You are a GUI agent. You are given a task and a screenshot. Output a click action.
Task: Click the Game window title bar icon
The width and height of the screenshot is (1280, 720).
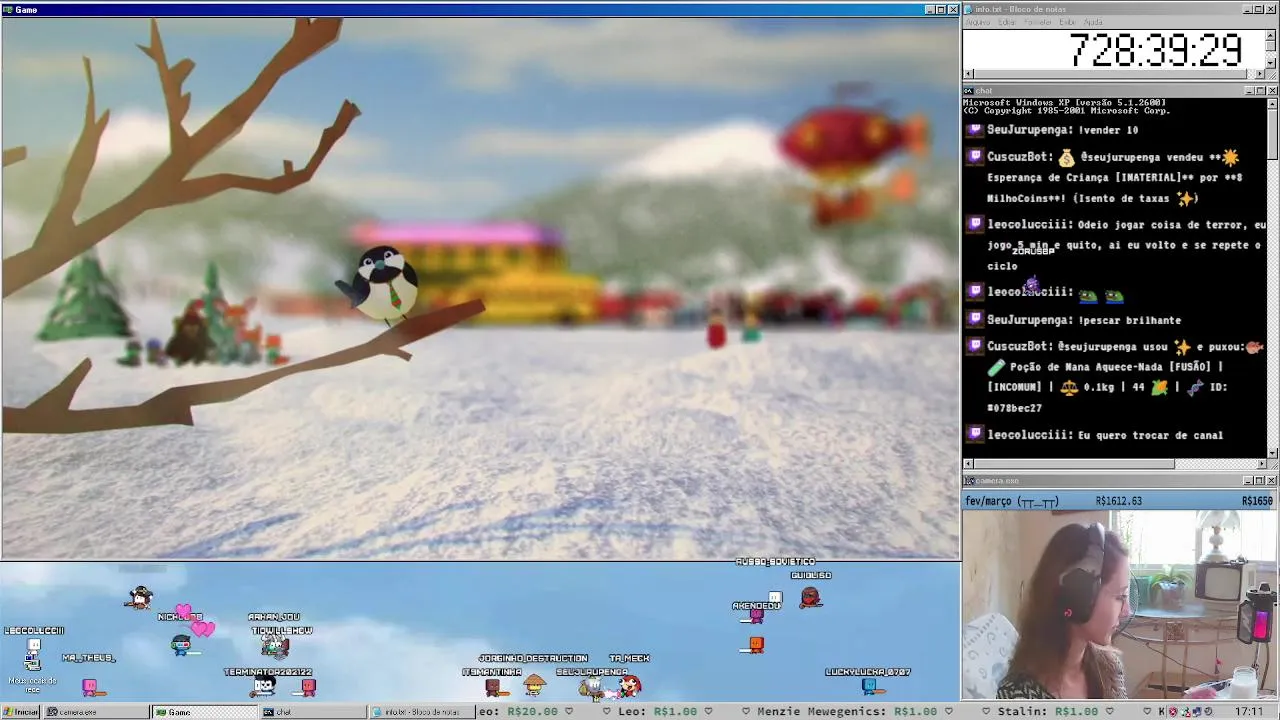(8, 9)
